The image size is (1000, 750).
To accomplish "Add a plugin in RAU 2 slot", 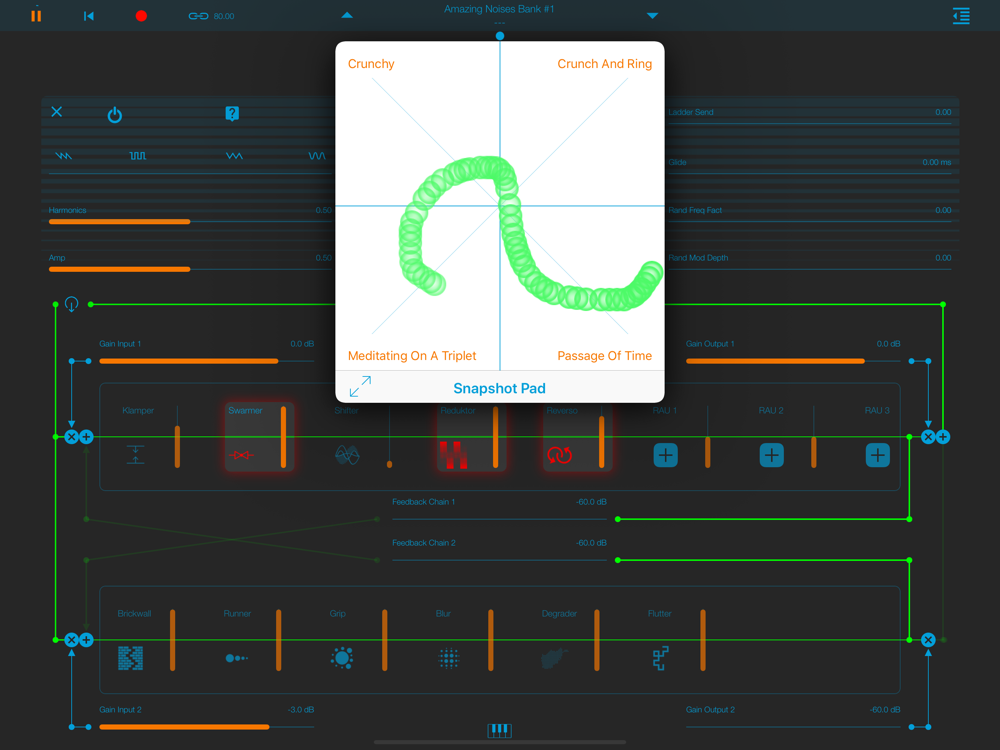I will tap(771, 455).
